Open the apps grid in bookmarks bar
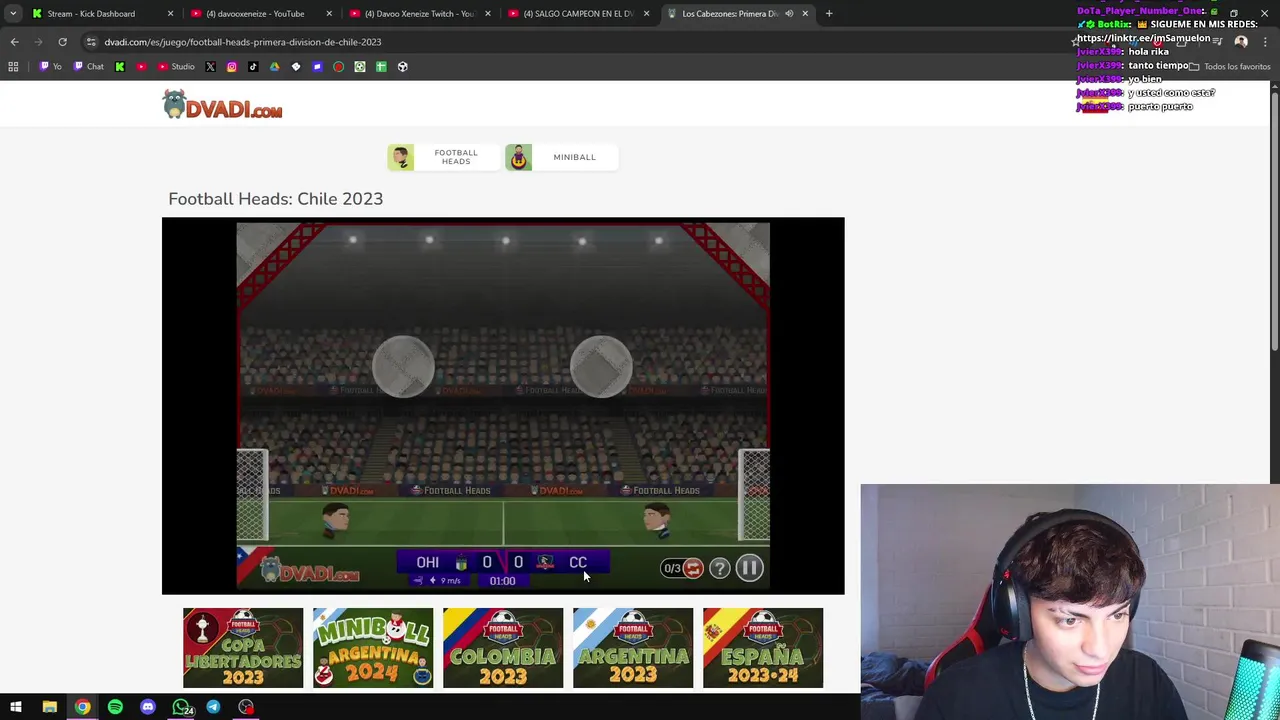Image resolution: width=1280 pixels, height=720 pixels. coord(13,67)
